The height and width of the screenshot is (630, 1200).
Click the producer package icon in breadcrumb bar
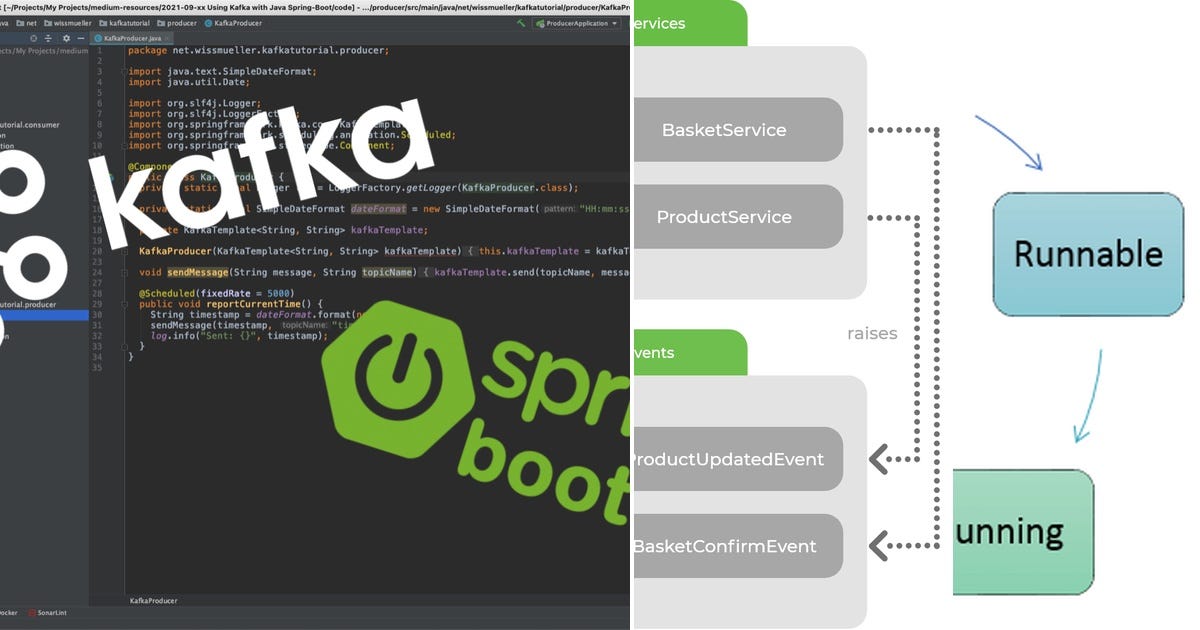(160, 22)
